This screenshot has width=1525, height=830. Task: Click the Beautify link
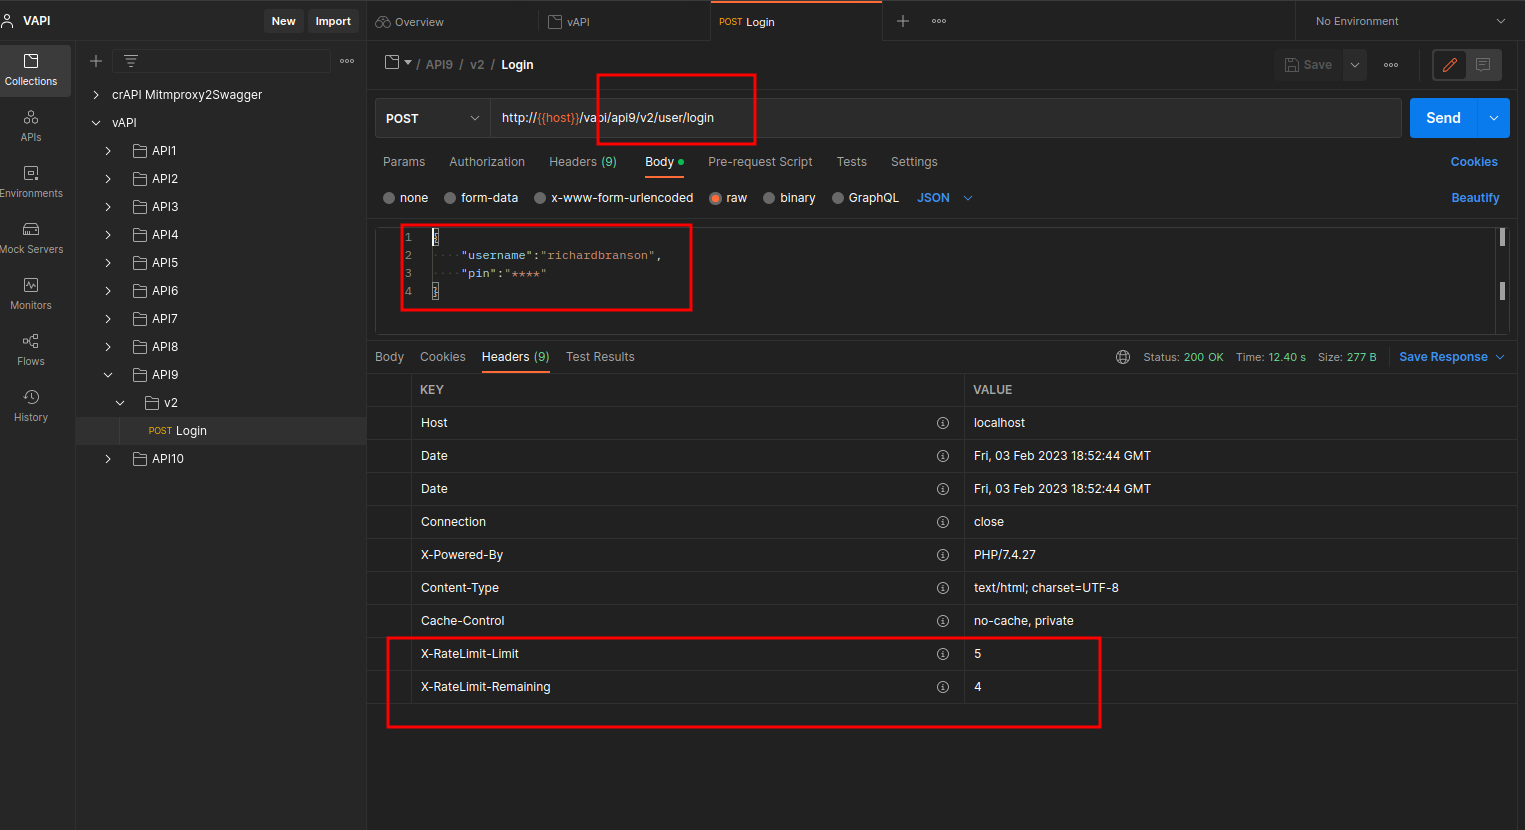pyautogui.click(x=1475, y=198)
